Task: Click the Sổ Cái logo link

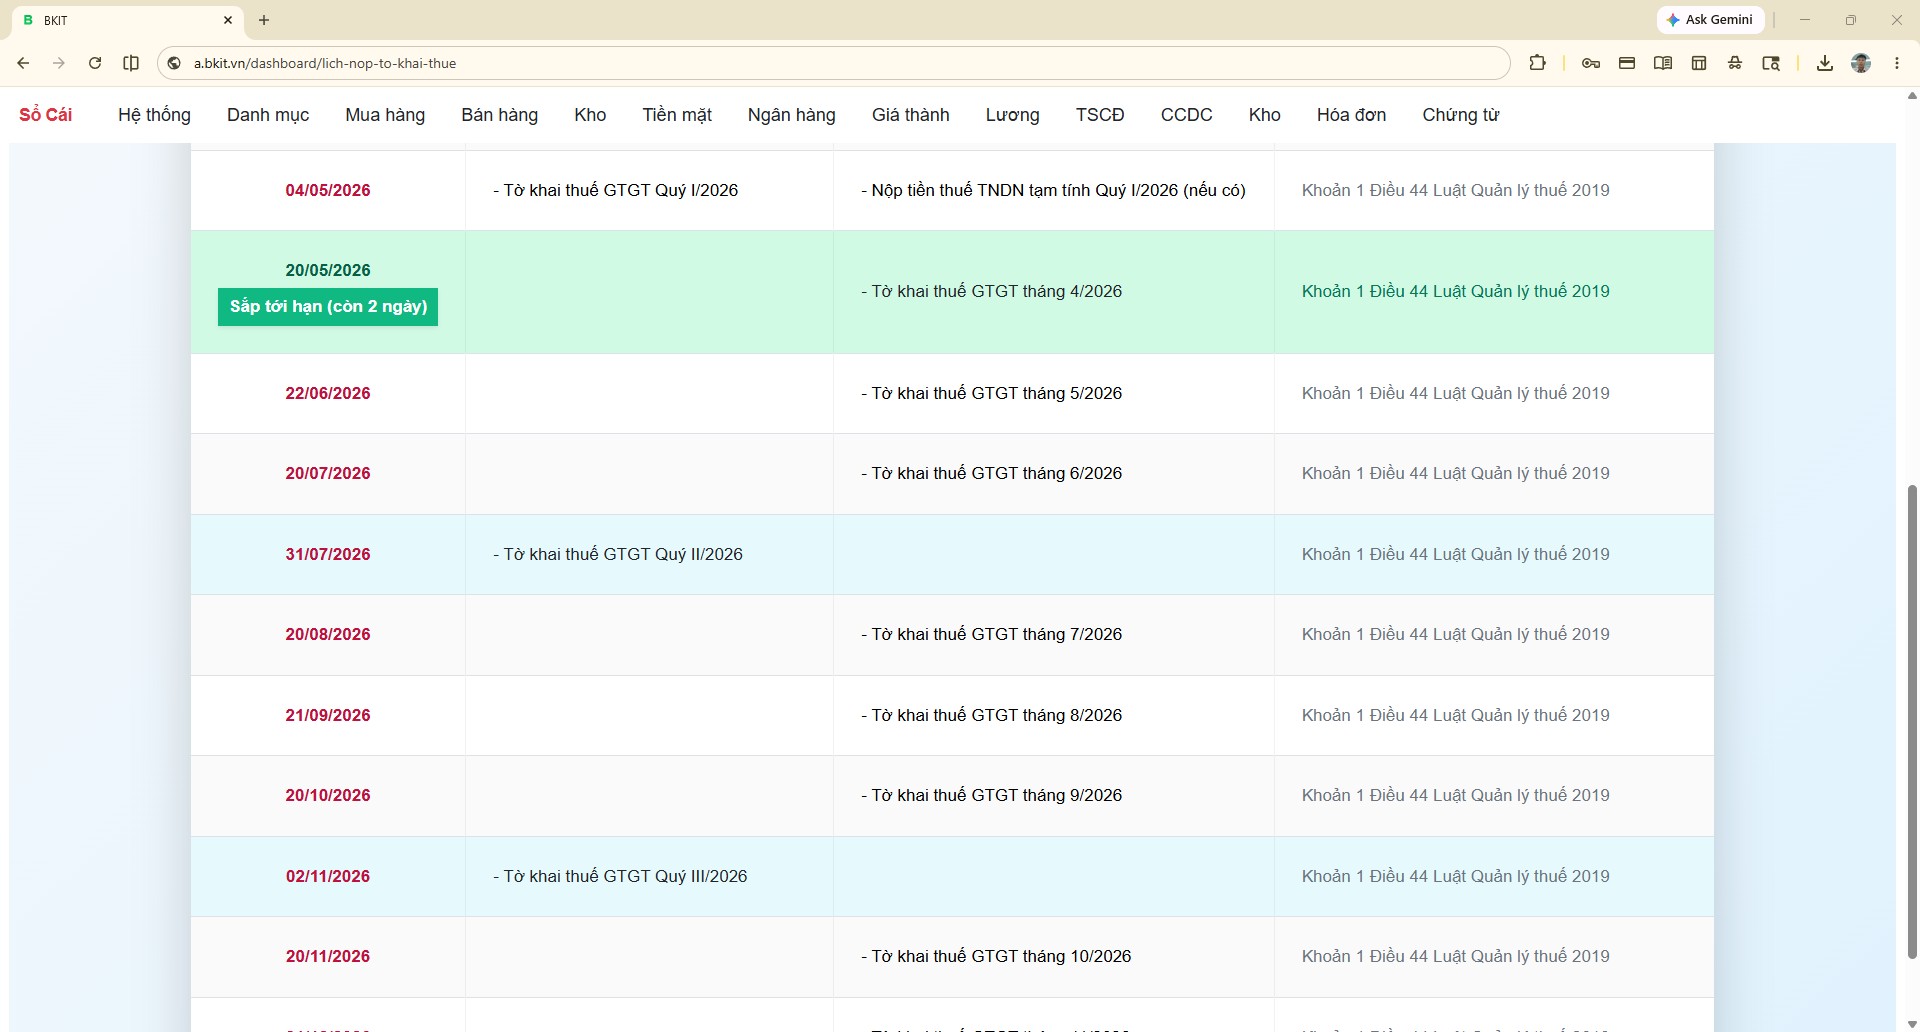Action: (46, 115)
